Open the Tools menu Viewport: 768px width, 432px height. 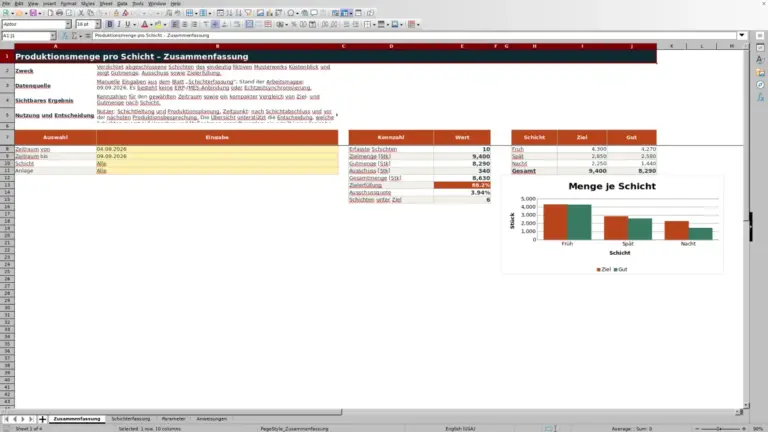(138, 3)
